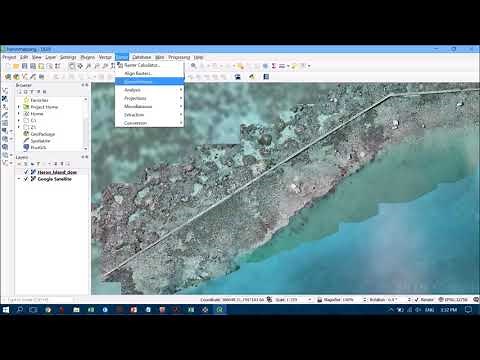
Task: Open the Projections submenu
Action: 149,98
